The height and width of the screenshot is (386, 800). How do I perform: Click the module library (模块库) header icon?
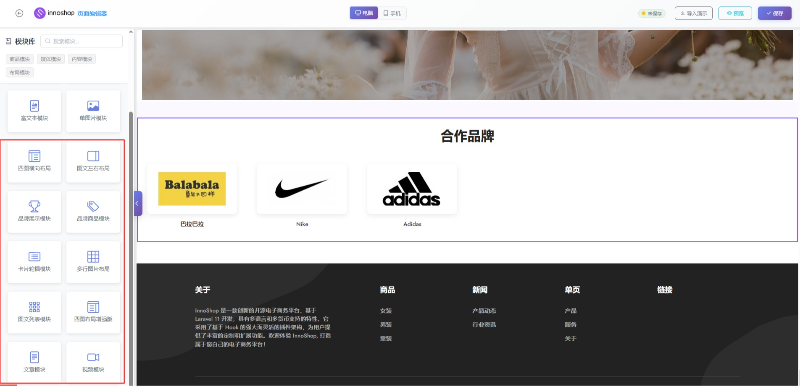pyautogui.click(x=8, y=41)
